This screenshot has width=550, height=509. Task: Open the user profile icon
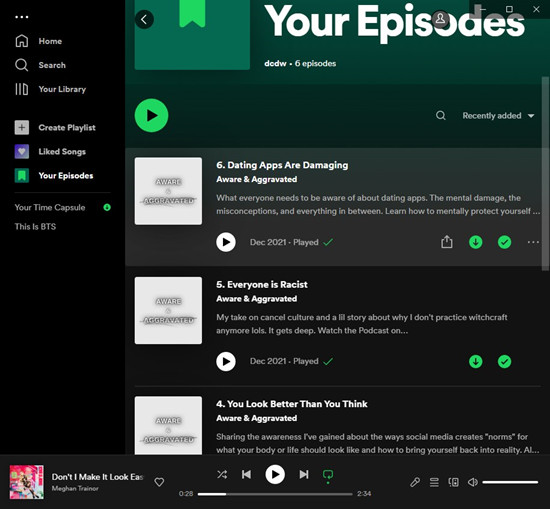point(441,19)
